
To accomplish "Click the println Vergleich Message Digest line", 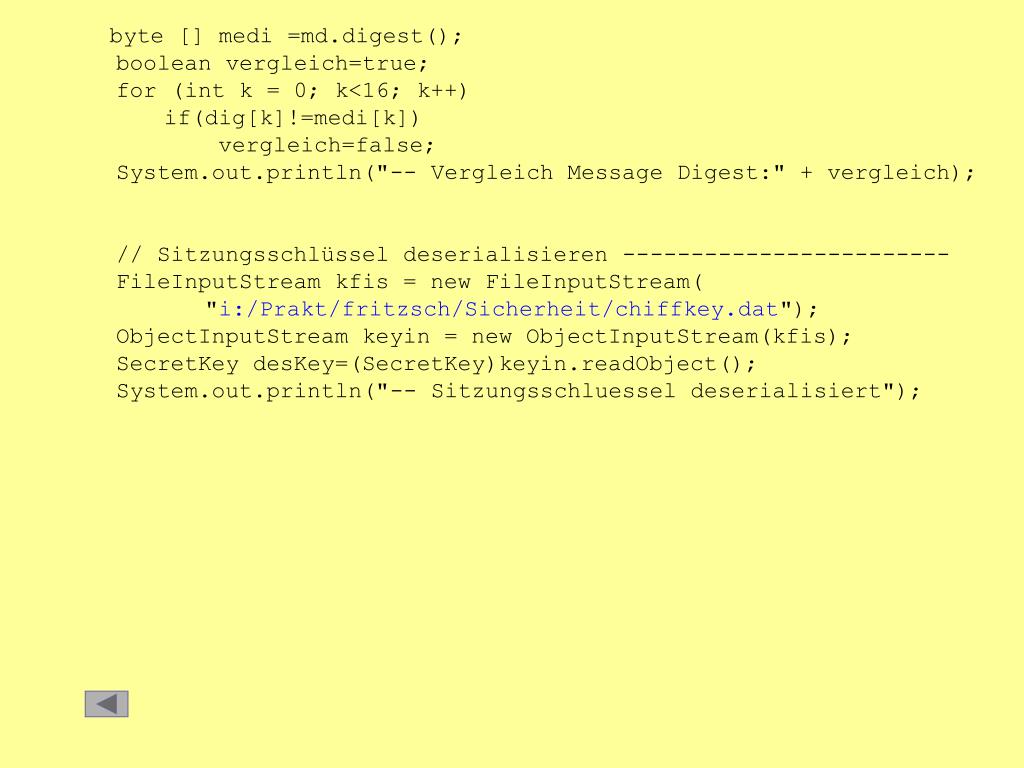I will pos(545,173).
